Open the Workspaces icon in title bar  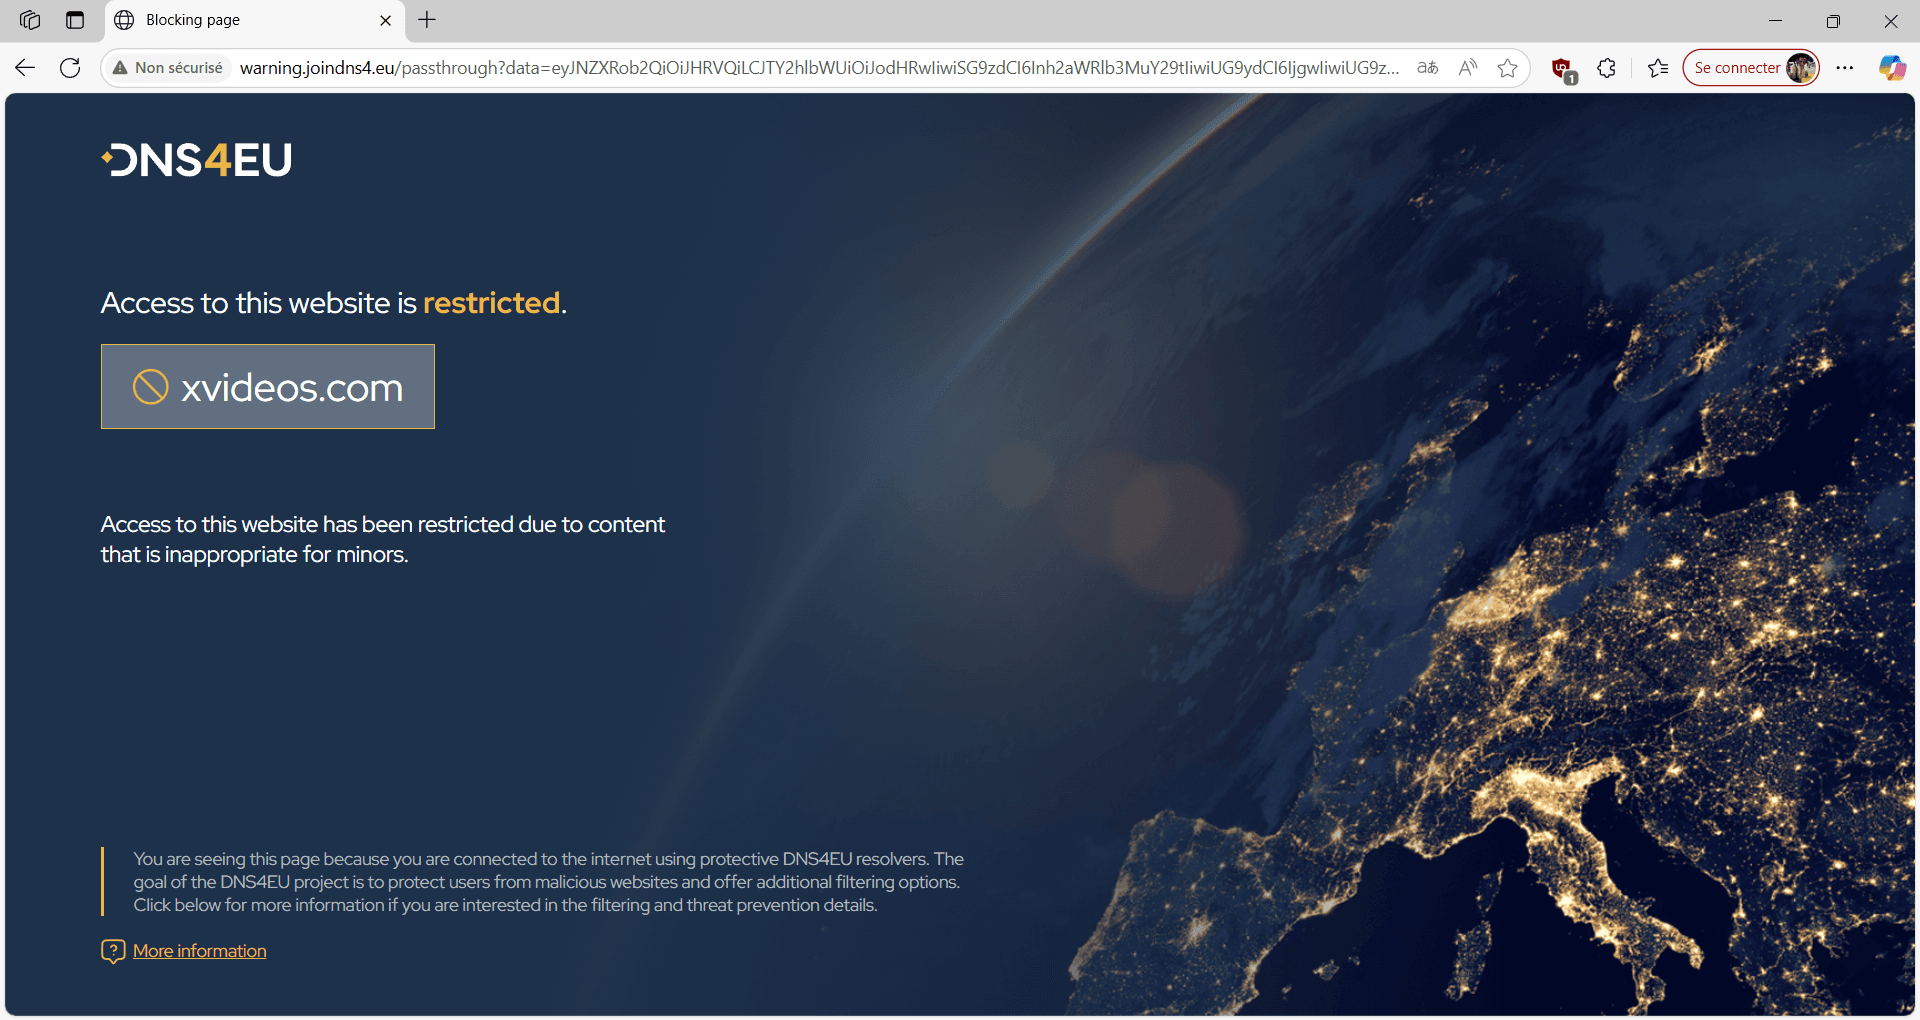pyautogui.click(x=30, y=20)
